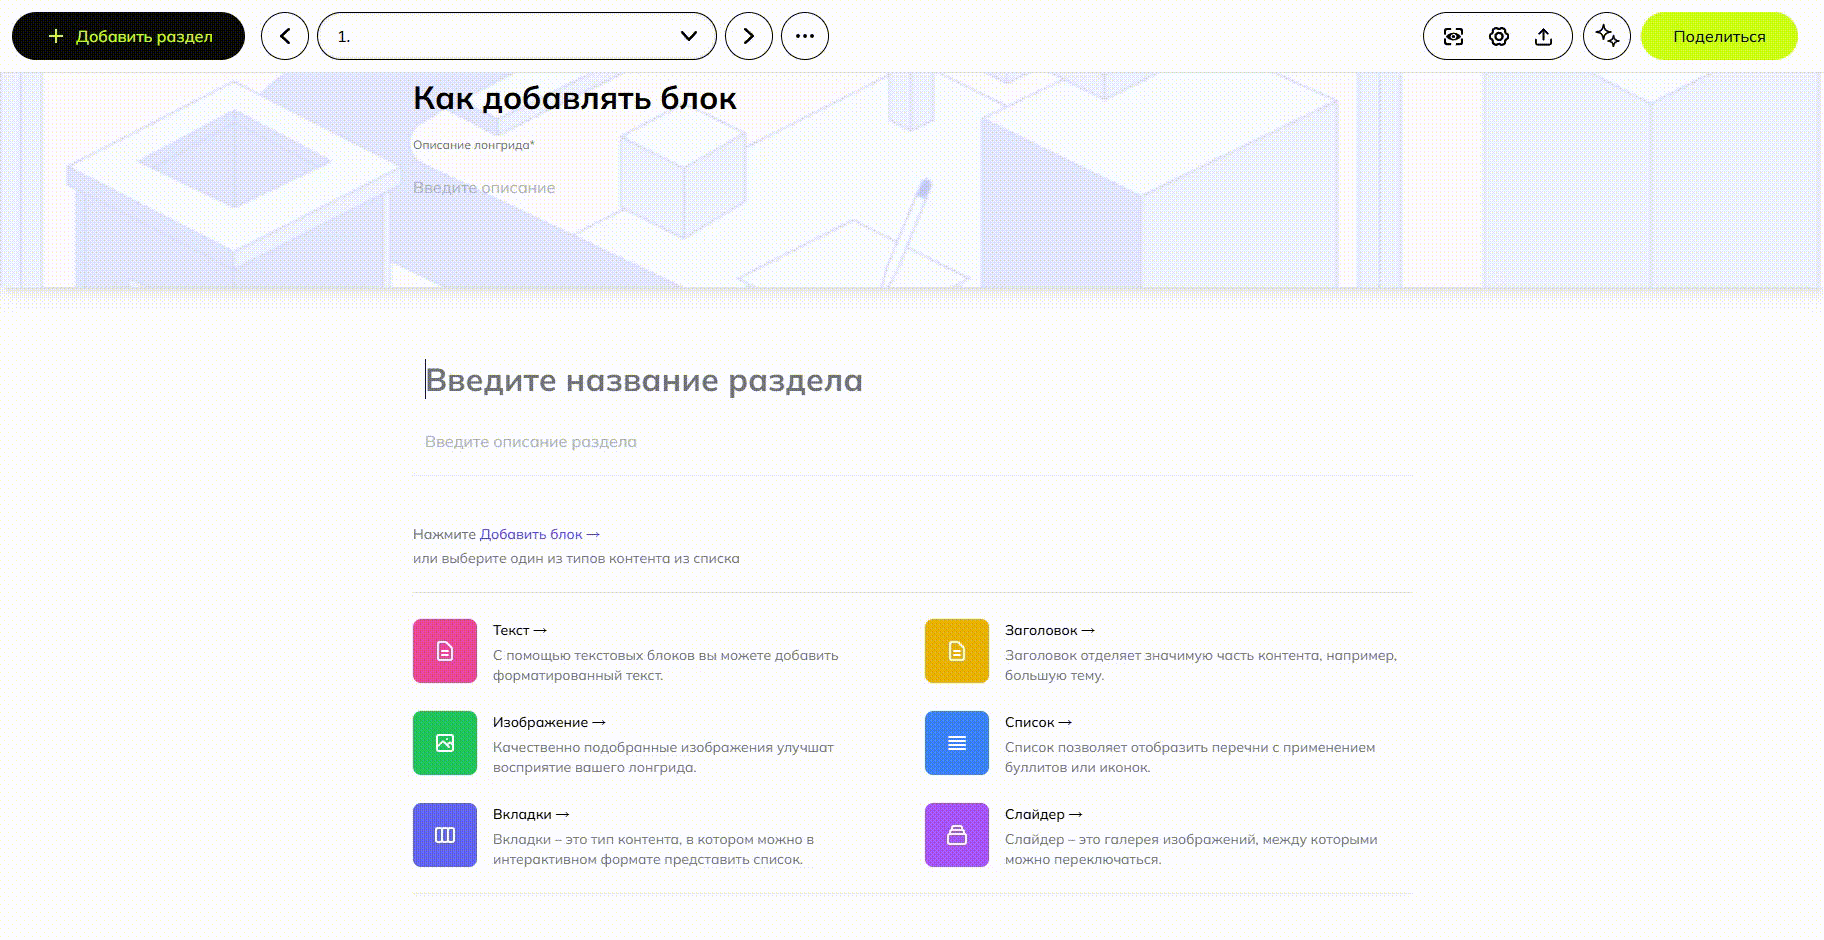
Task: Expand the section selector dropdown '1.'
Action: [517, 36]
